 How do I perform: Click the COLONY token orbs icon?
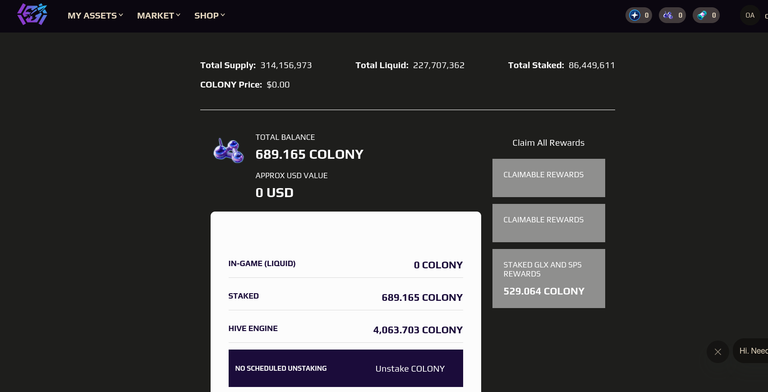228,151
